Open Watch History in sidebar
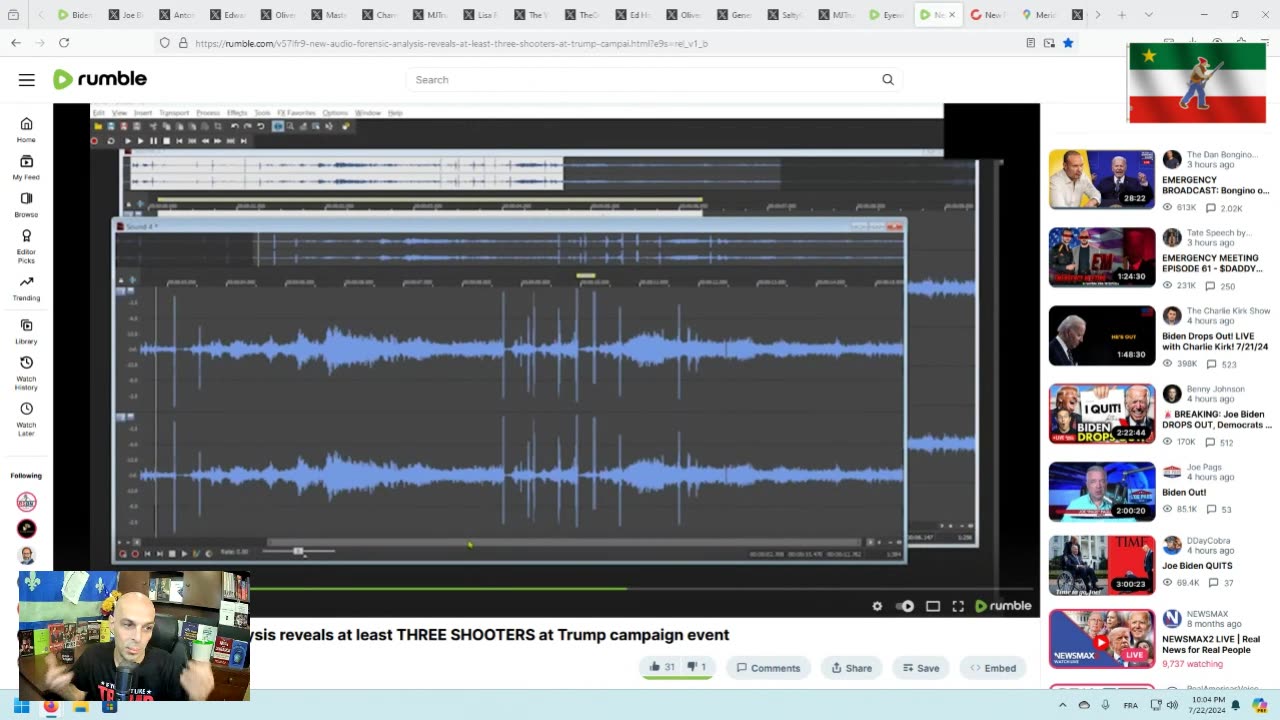This screenshot has width=1280, height=720. 26,373
